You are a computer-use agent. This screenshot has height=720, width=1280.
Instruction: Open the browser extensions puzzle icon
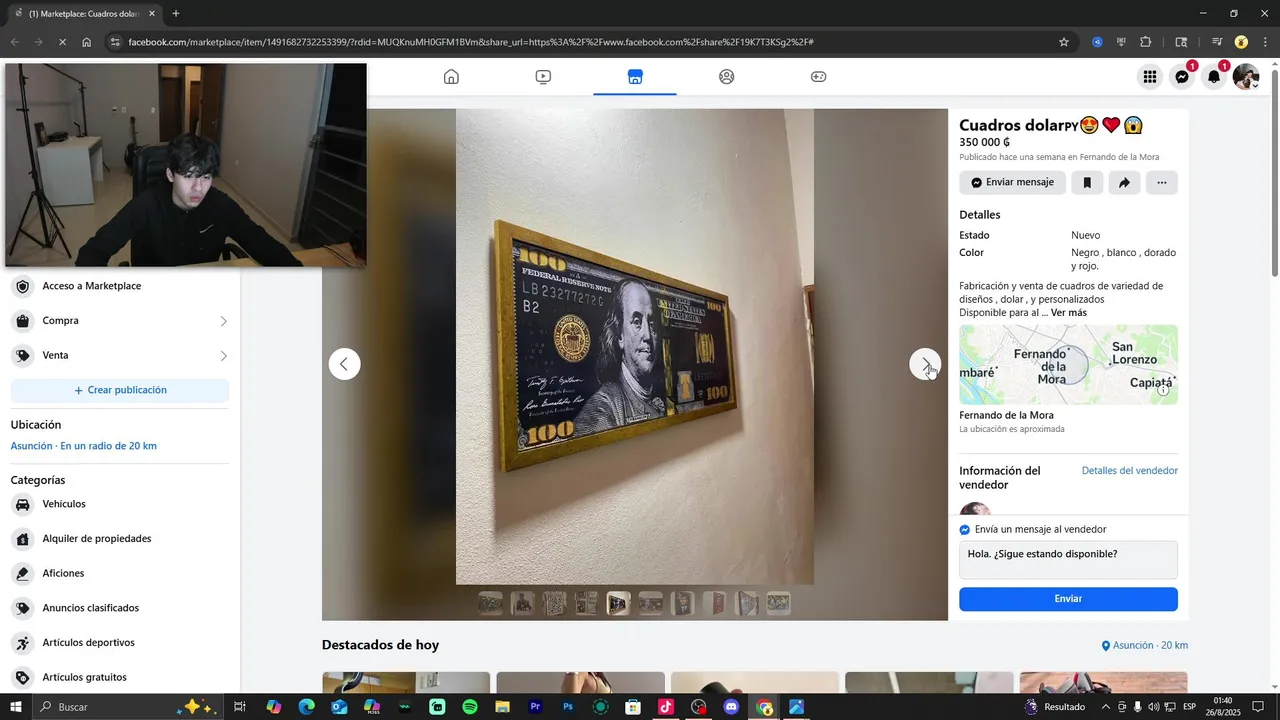[x=1146, y=42]
